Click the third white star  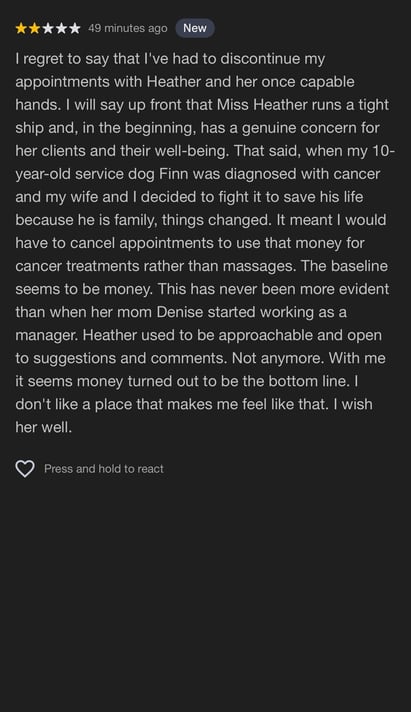click(48, 29)
